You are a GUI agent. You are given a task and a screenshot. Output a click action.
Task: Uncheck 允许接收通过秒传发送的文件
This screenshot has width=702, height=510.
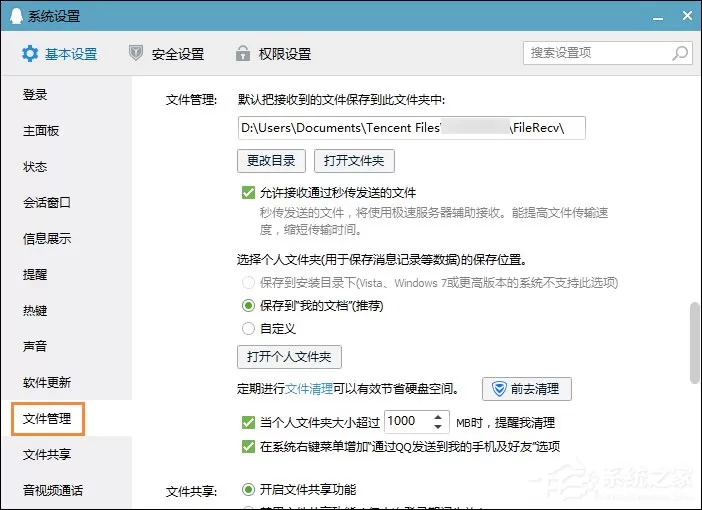[248, 193]
